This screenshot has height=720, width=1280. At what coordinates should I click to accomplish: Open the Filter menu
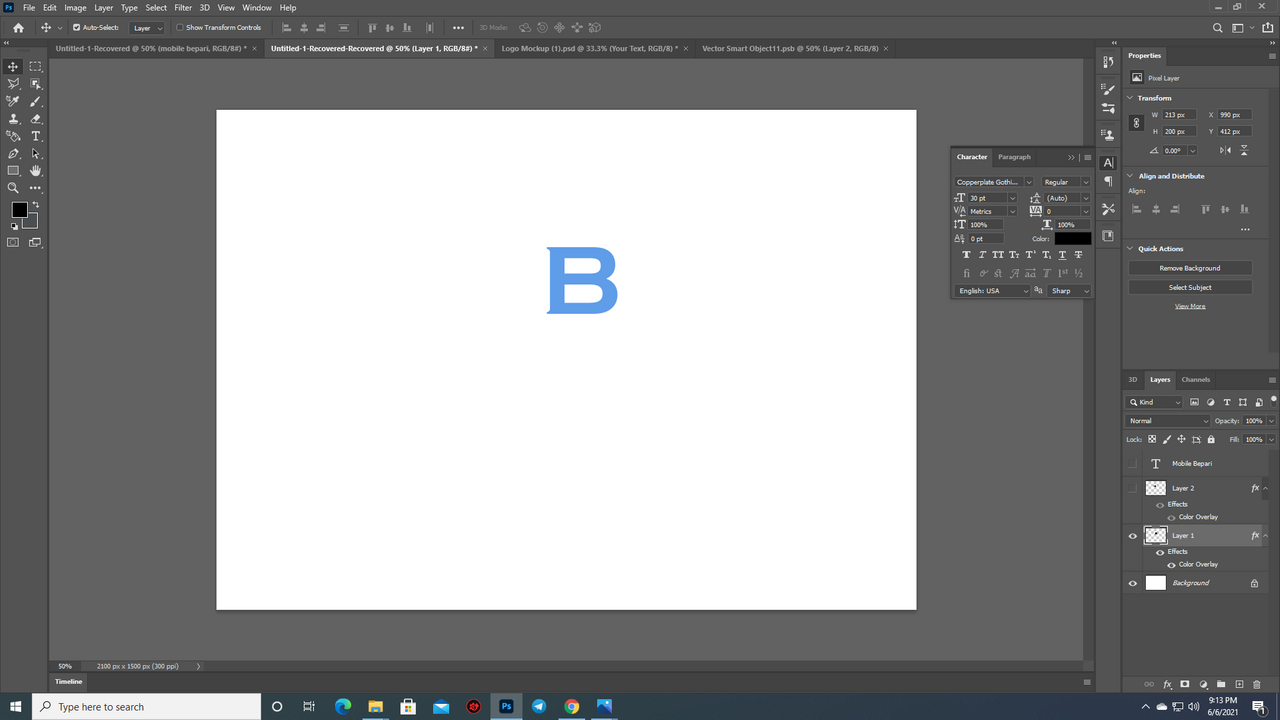183,7
